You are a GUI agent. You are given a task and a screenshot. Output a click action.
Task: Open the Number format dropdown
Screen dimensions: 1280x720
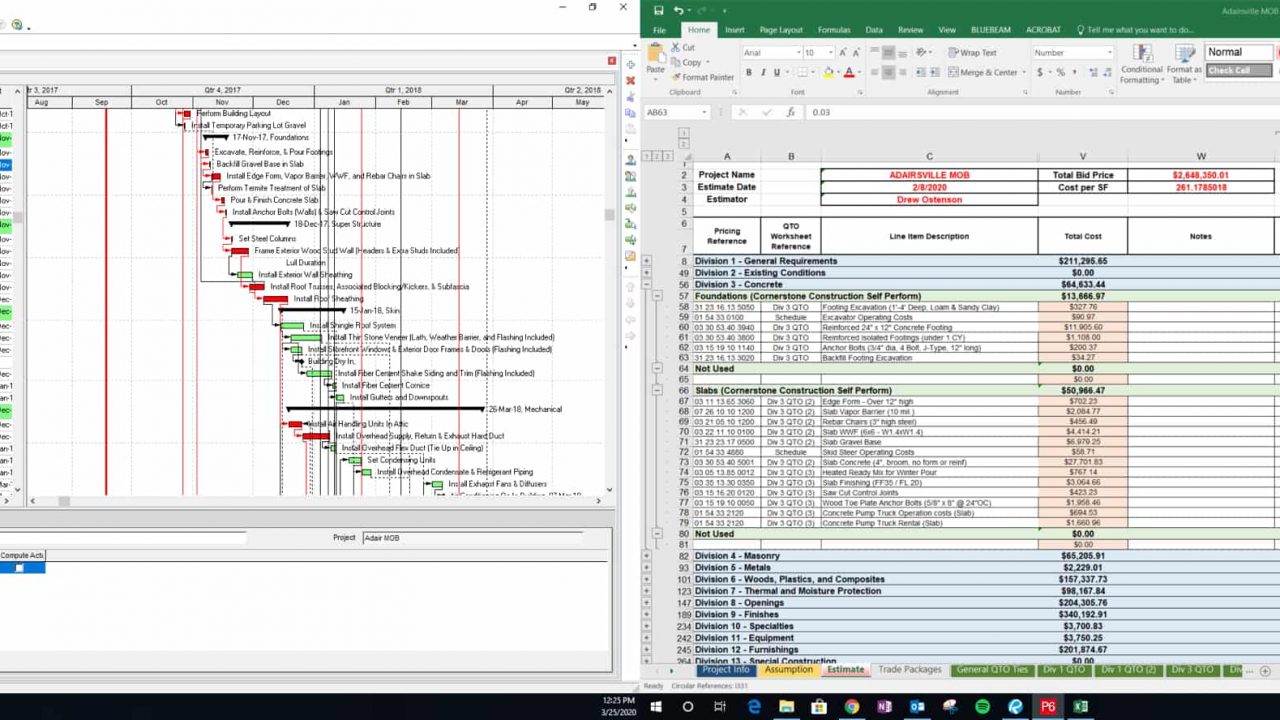click(x=1109, y=53)
